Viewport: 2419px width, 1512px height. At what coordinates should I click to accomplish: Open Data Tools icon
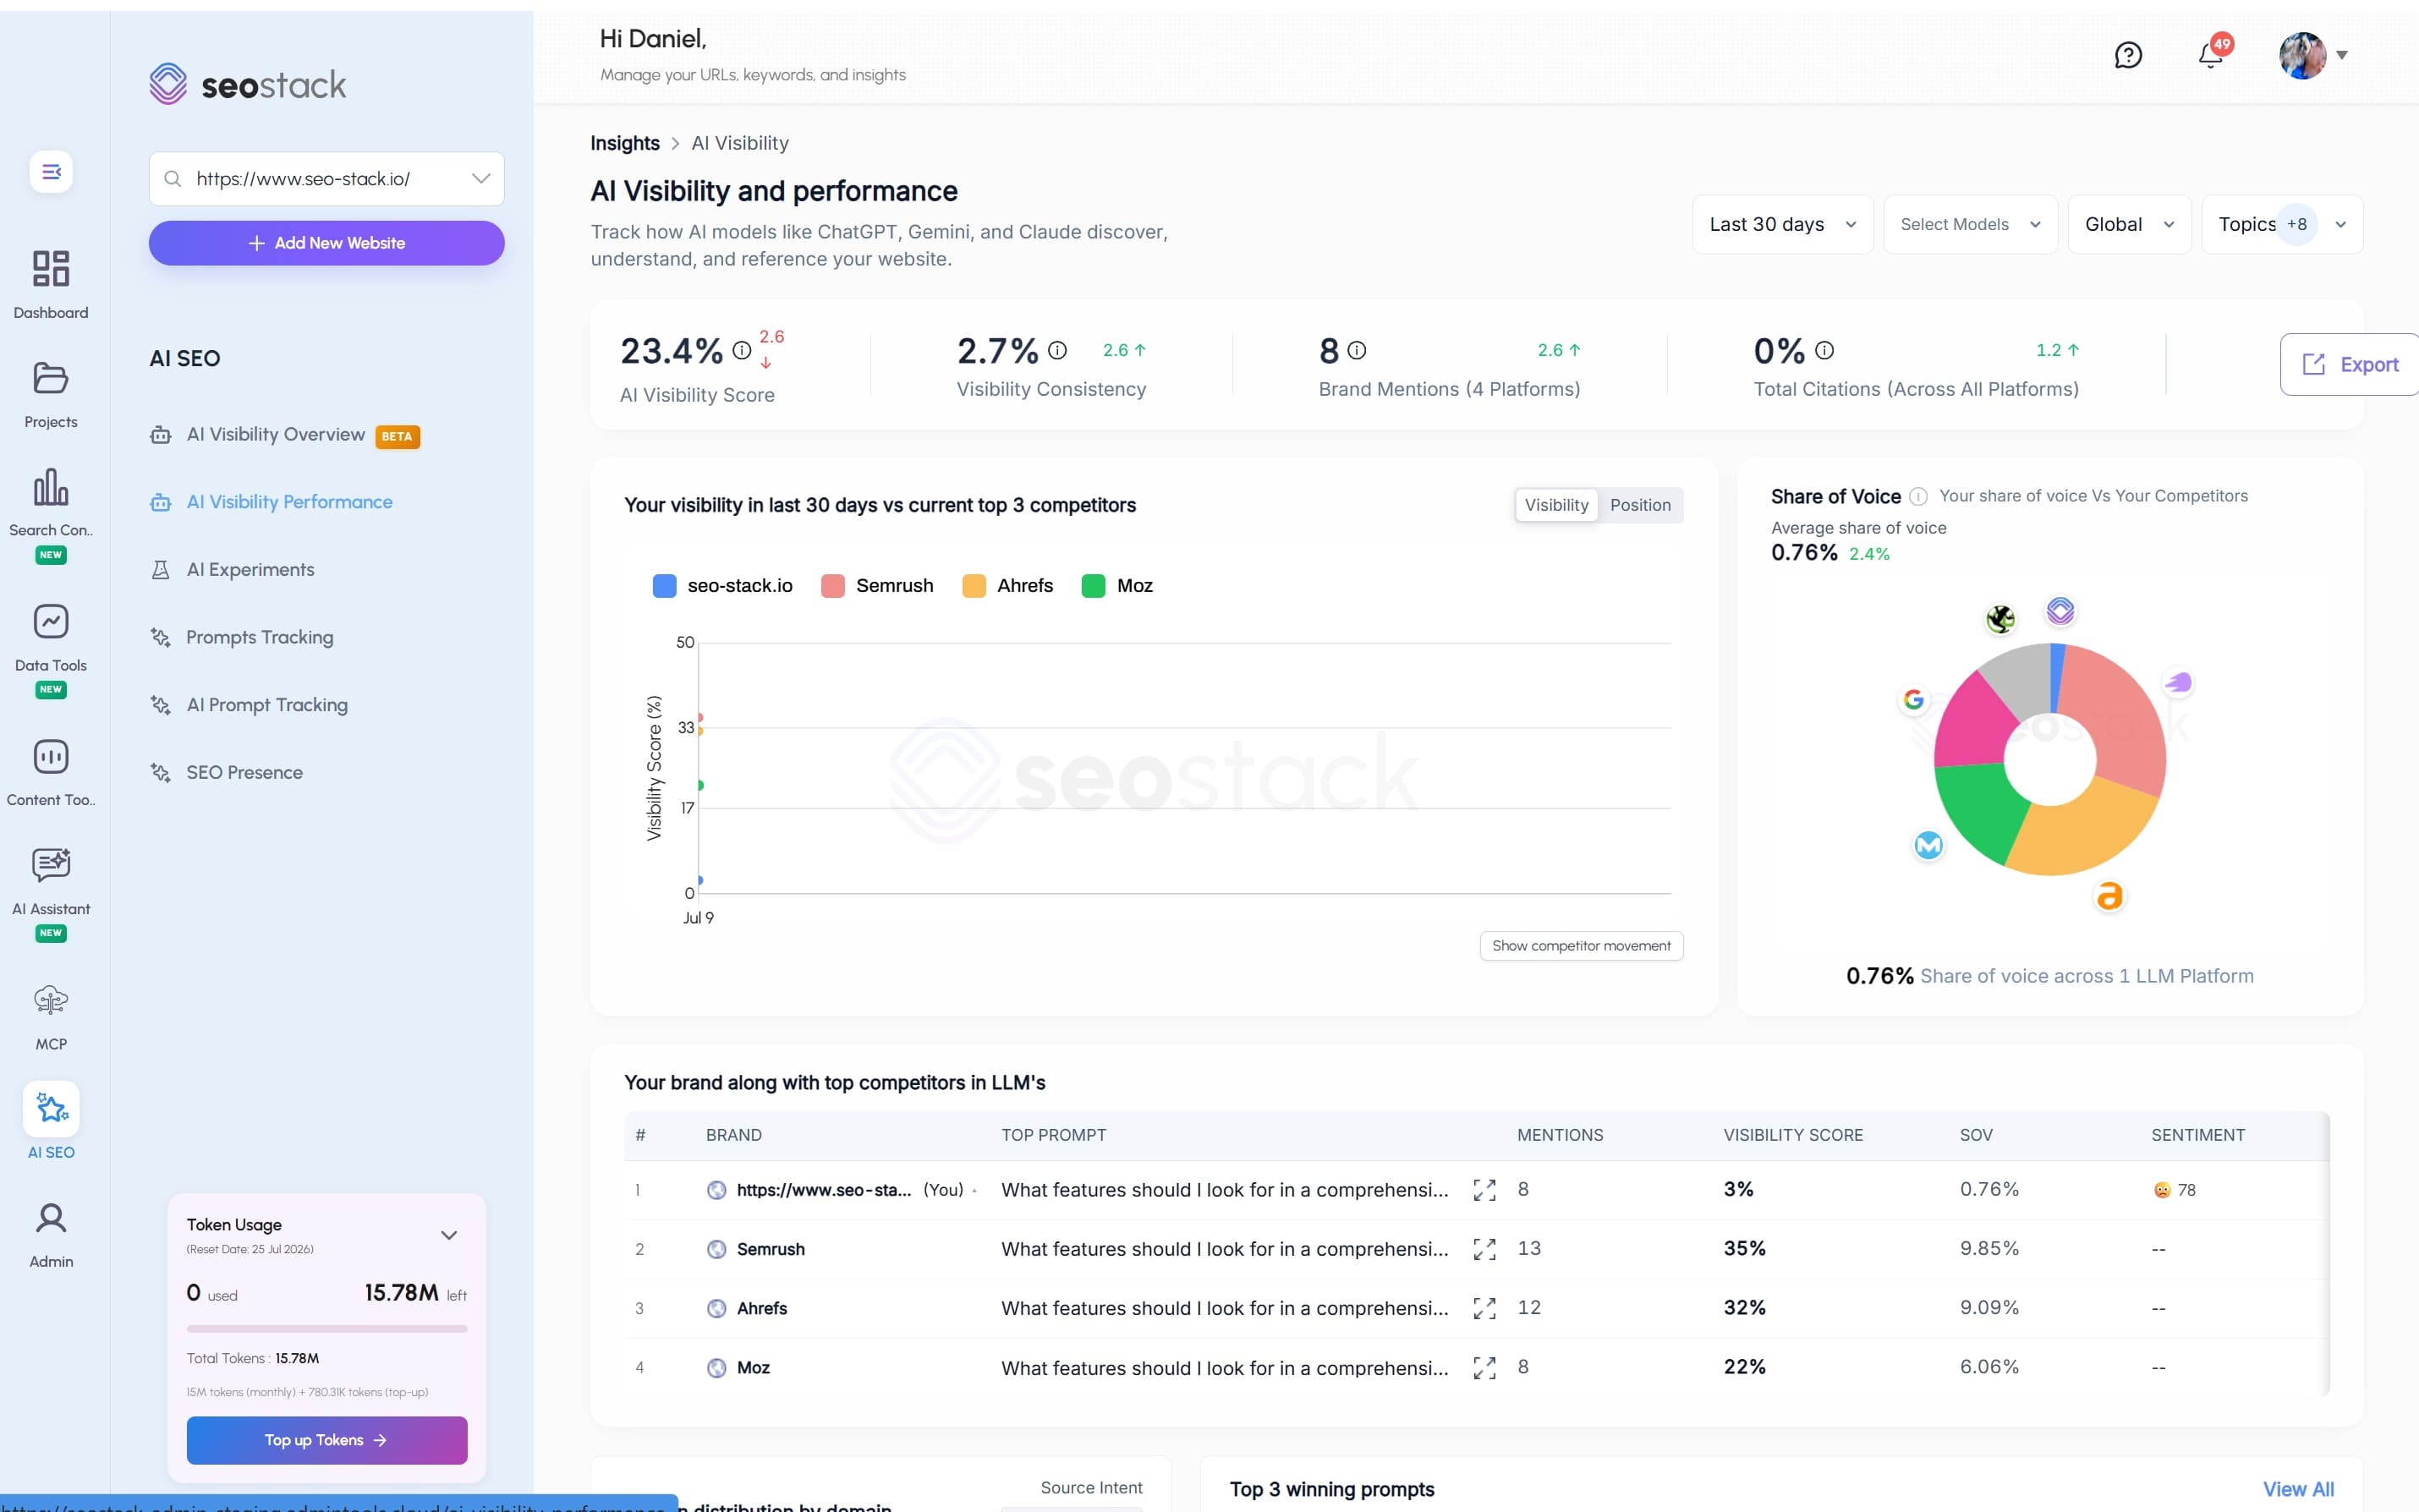51,621
